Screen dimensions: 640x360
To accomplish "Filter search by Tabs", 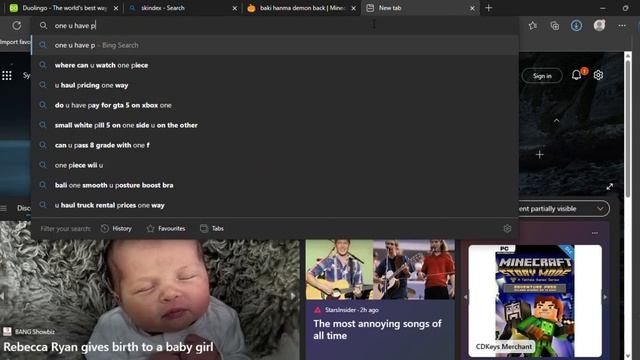I will [x=212, y=229].
